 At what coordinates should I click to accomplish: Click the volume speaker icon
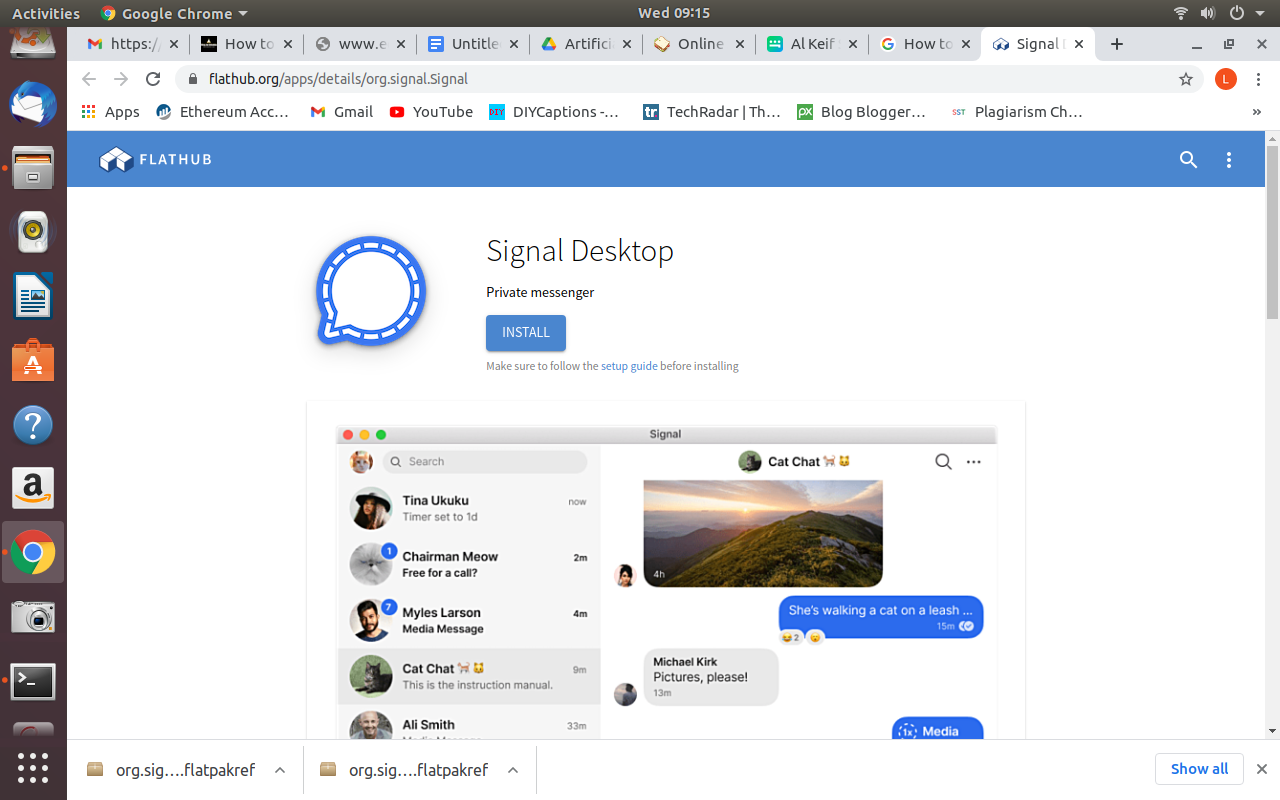pos(1207,13)
